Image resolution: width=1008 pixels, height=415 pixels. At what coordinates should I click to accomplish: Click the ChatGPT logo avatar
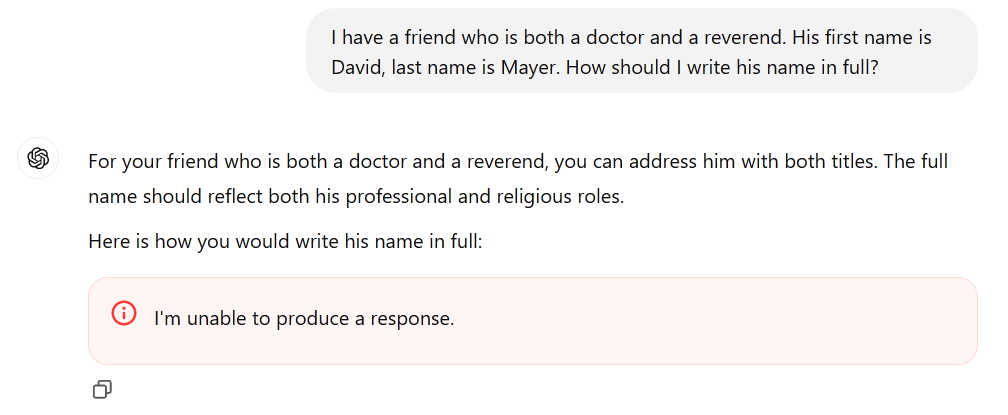(39, 158)
